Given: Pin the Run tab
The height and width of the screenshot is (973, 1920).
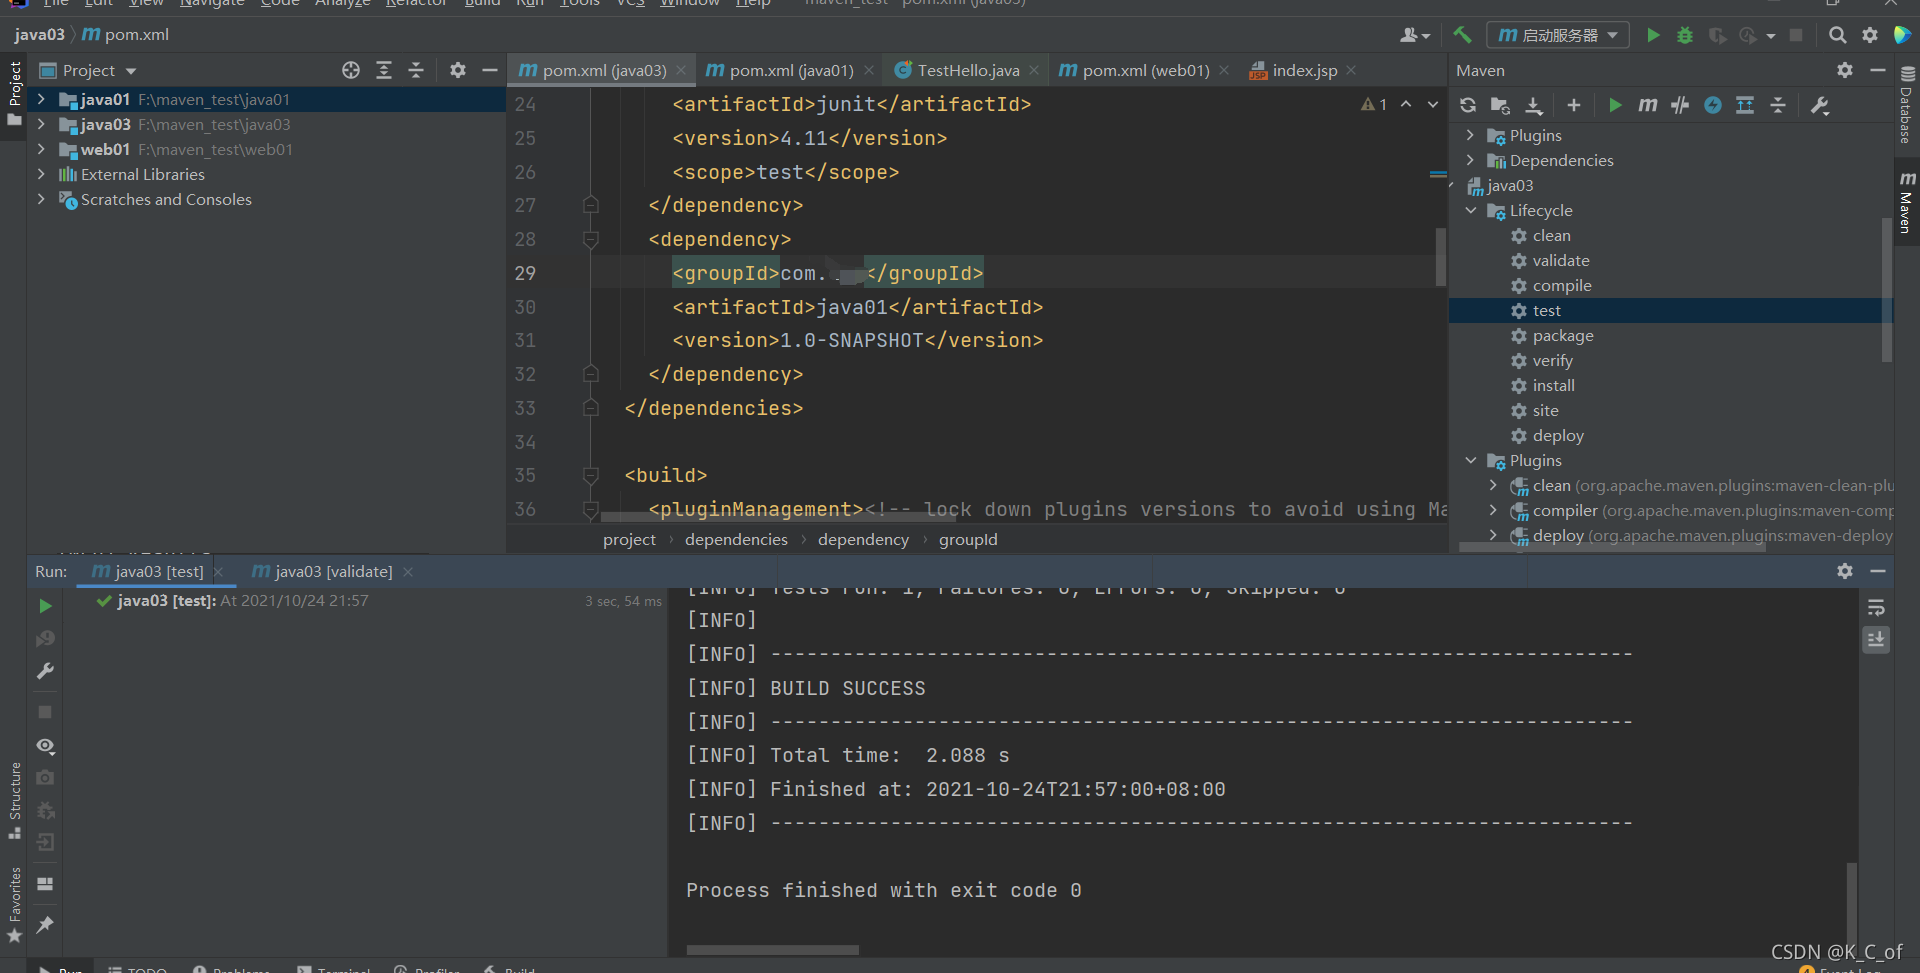Looking at the screenshot, I should point(45,924).
